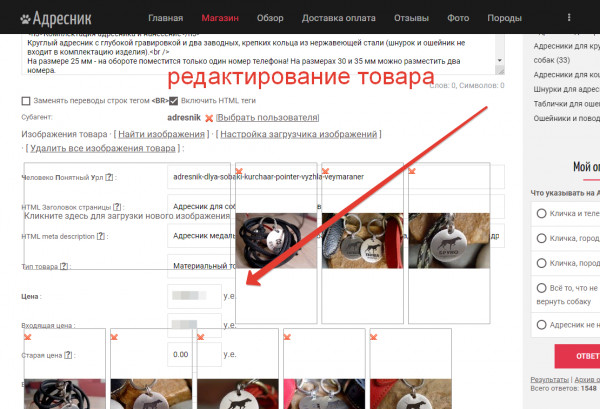Image resolution: width=600 pixels, height=409 pixels.
Task: Open the single tag on rope thumbnail
Action: click(x=449, y=241)
